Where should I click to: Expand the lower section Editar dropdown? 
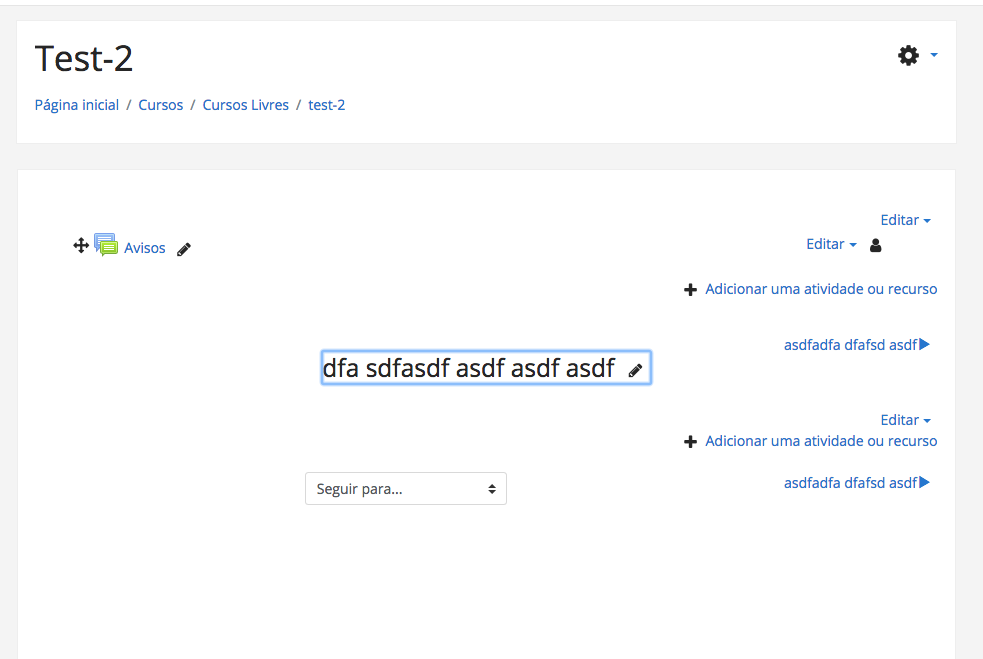coord(905,420)
